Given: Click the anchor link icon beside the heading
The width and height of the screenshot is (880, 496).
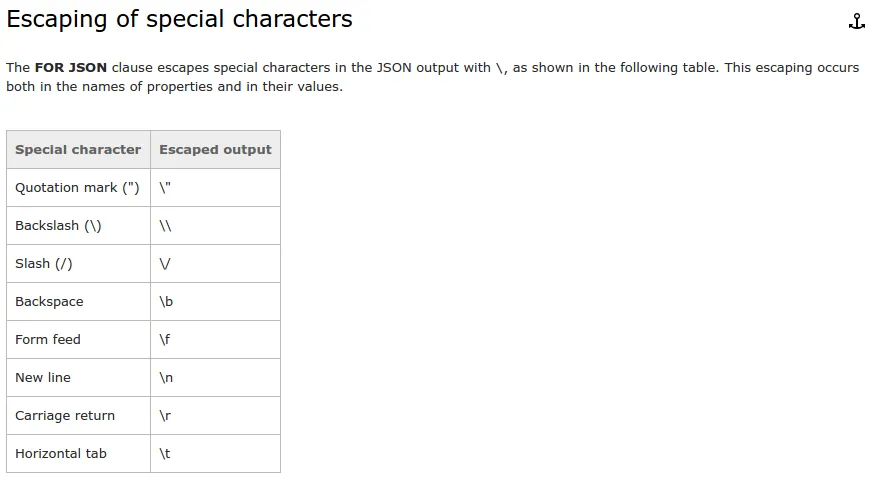Looking at the screenshot, I should pyautogui.click(x=856, y=21).
